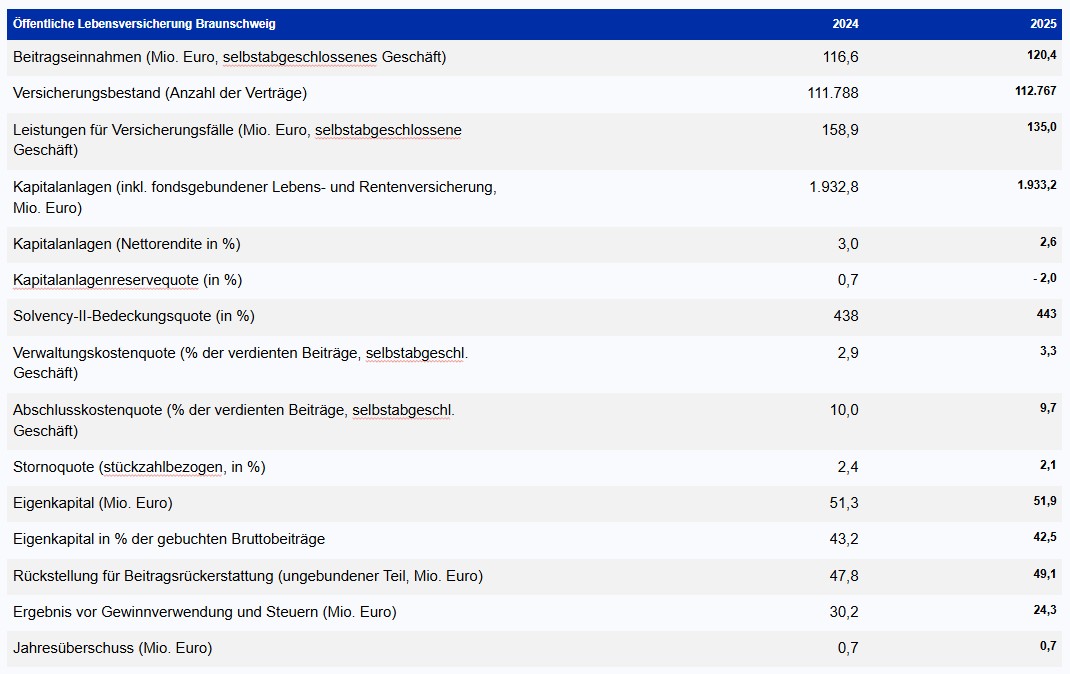Screen dimensions: 1070x674
Task: Select Kapitalanlagen 2025 value 1.933,2
Action: (x=1037, y=185)
